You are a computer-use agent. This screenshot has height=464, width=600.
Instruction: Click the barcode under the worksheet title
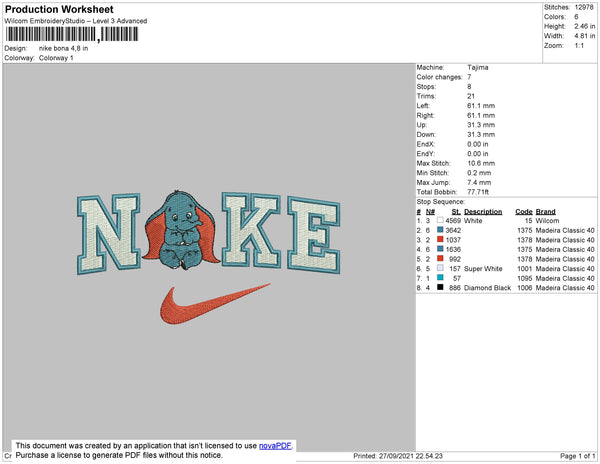(x=72, y=34)
